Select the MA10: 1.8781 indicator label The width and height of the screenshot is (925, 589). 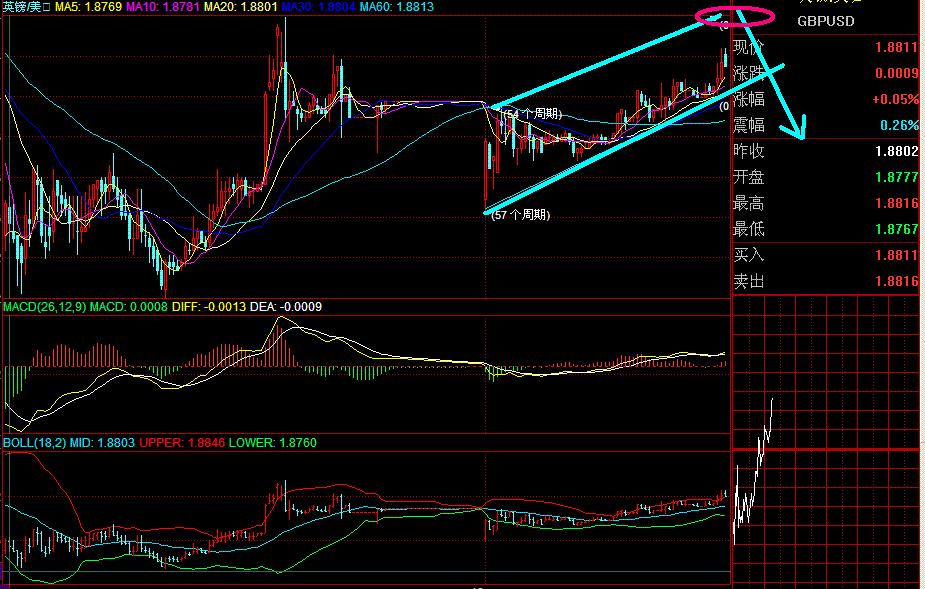pyautogui.click(x=163, y=7)
